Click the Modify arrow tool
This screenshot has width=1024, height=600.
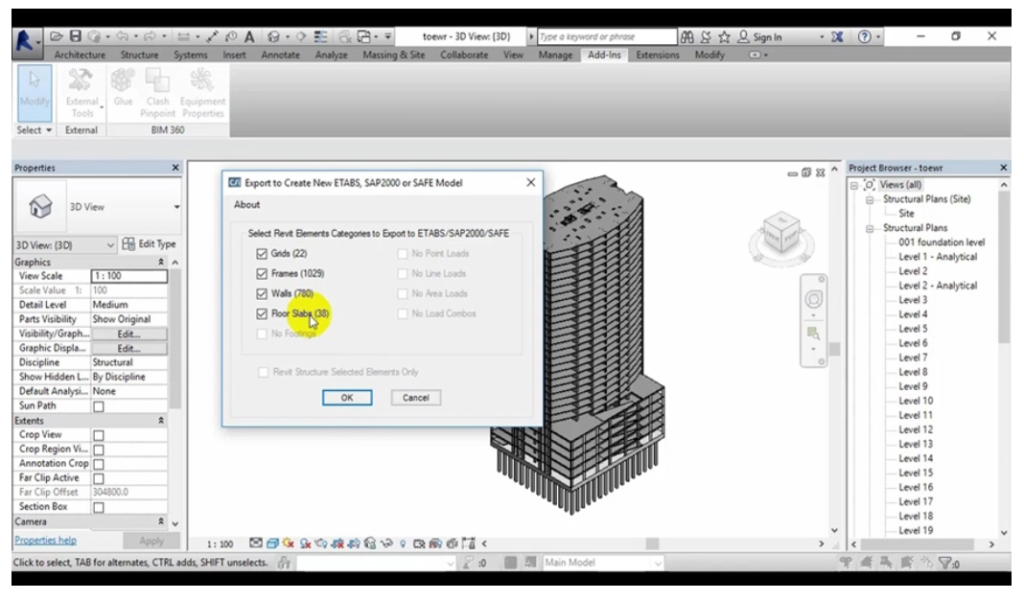point(35,93)
